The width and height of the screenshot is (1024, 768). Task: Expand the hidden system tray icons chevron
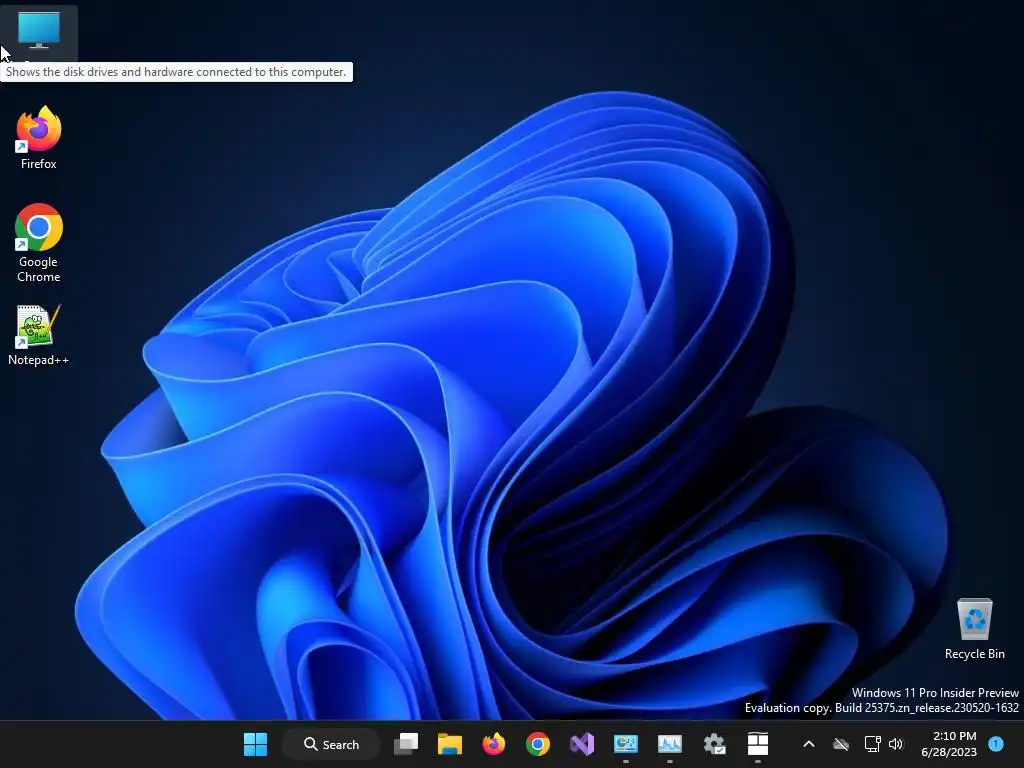coord(808,744)
